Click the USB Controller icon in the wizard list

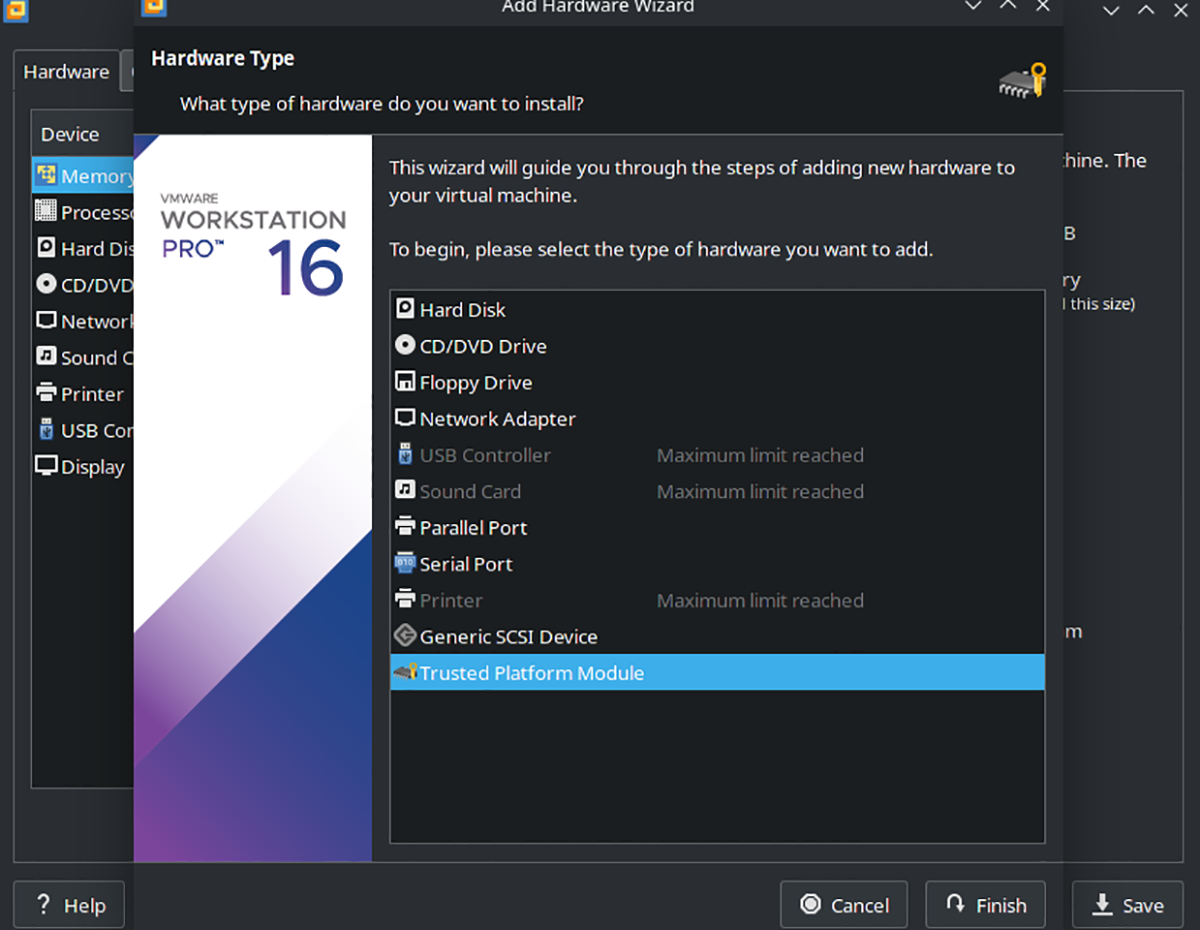click(x=405, y=455)
